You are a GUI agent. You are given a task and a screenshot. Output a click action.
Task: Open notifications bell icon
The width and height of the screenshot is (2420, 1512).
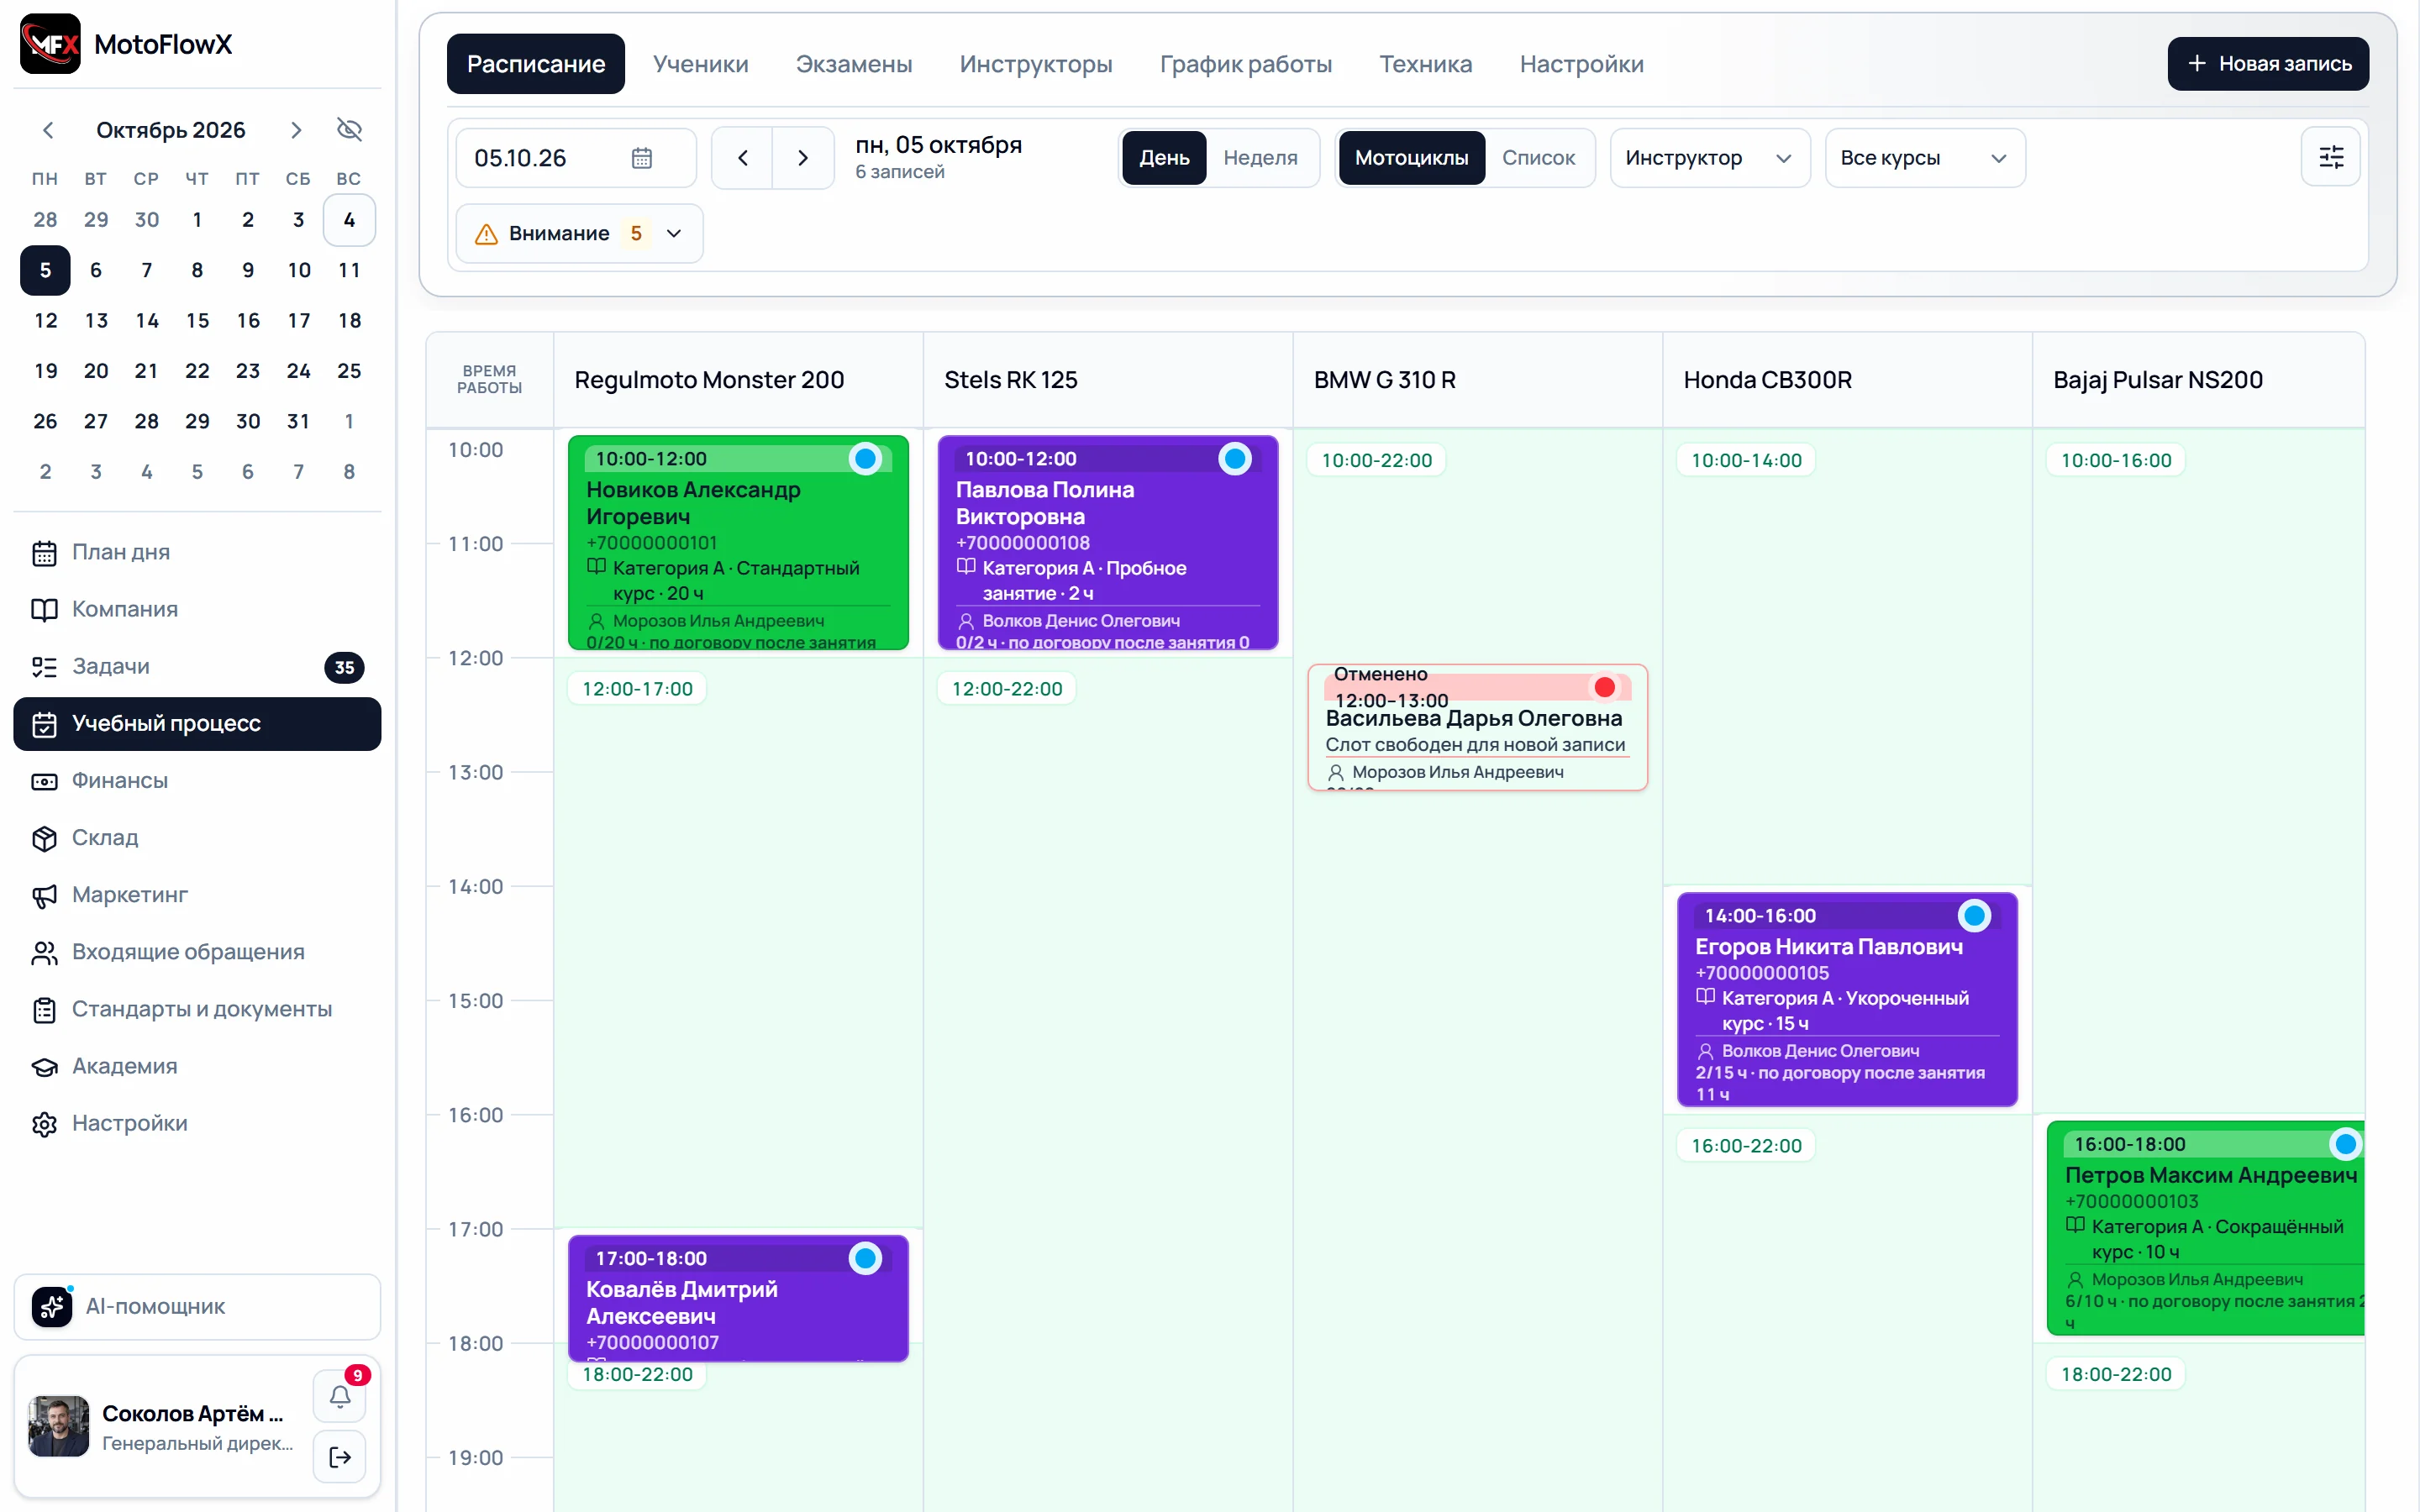click(x=340, y=1396)
